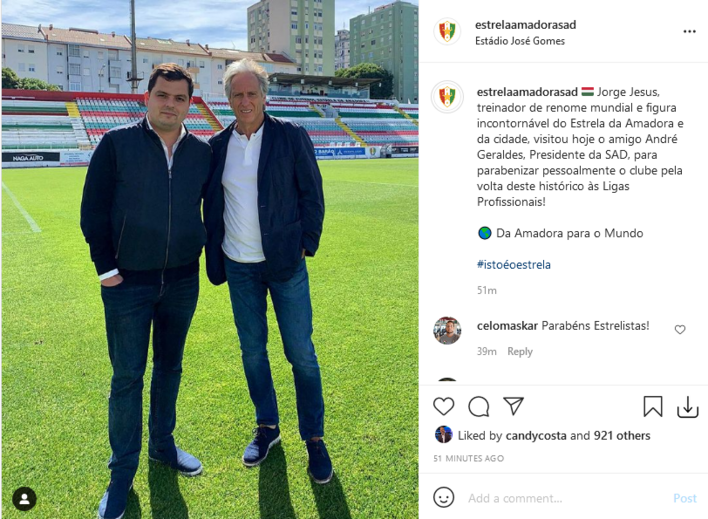The width and height of the screenshot is (708, 519).
Task: Like the post with the heart icon
Action: click(x=443, y=407)
